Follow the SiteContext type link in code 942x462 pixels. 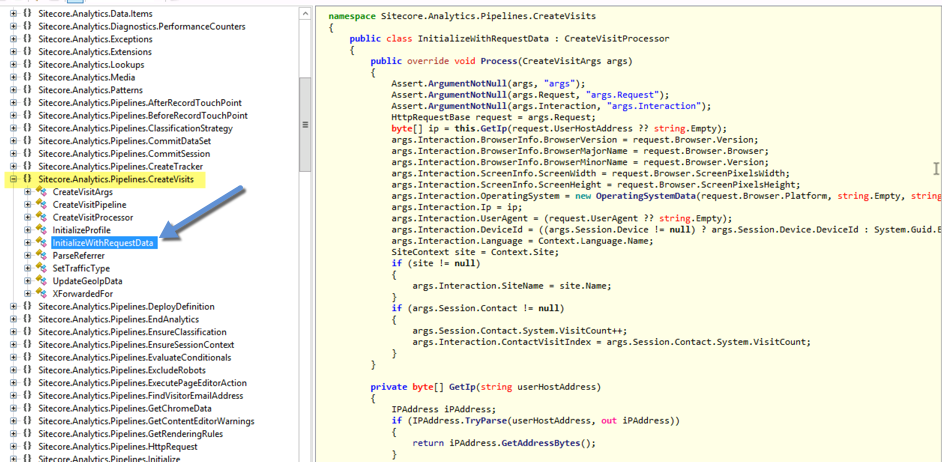tap(420, 252)
